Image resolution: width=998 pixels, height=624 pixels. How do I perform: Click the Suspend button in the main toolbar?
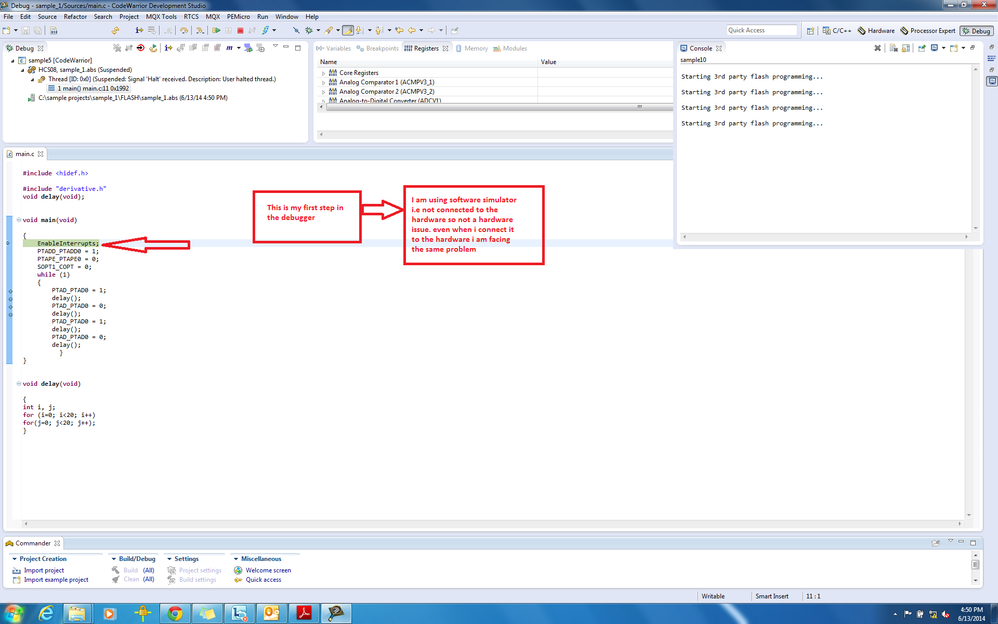coord(228,30)
